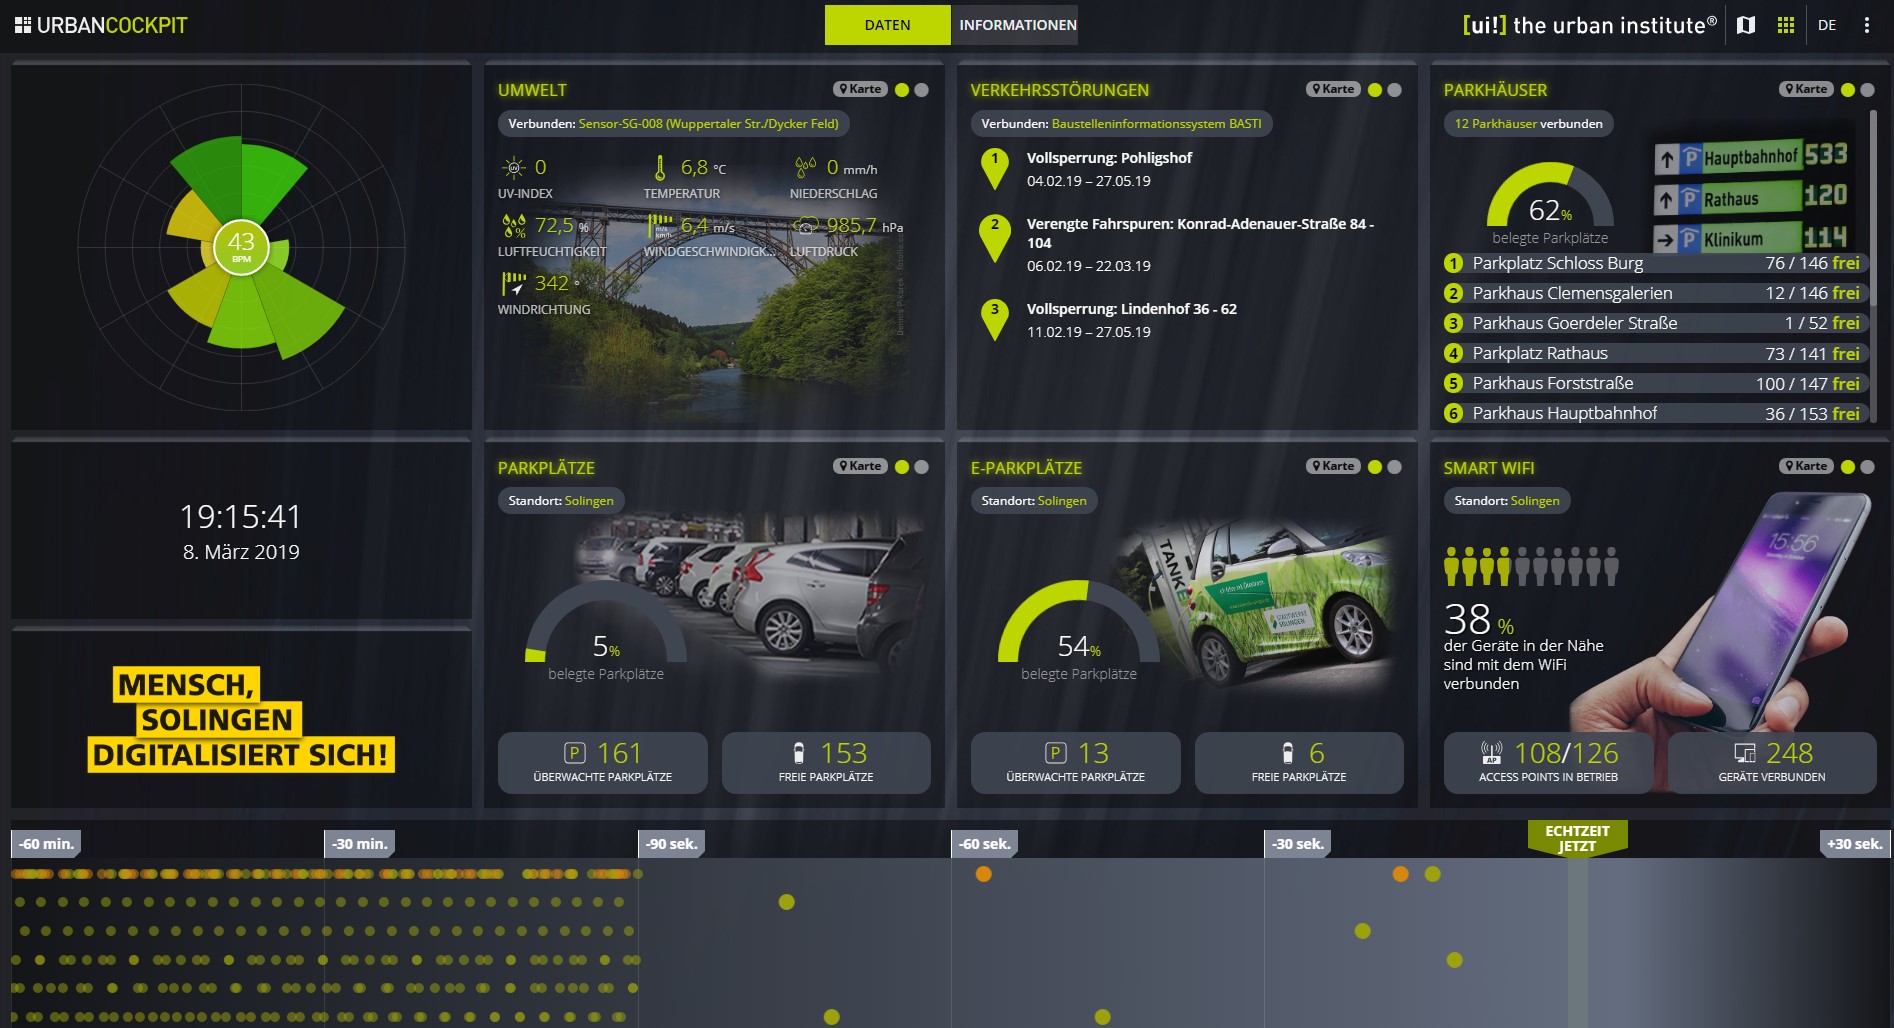Open Karte for the Parkhäuser panel
This screenshot has height=1028, width=1894.
1805,89
